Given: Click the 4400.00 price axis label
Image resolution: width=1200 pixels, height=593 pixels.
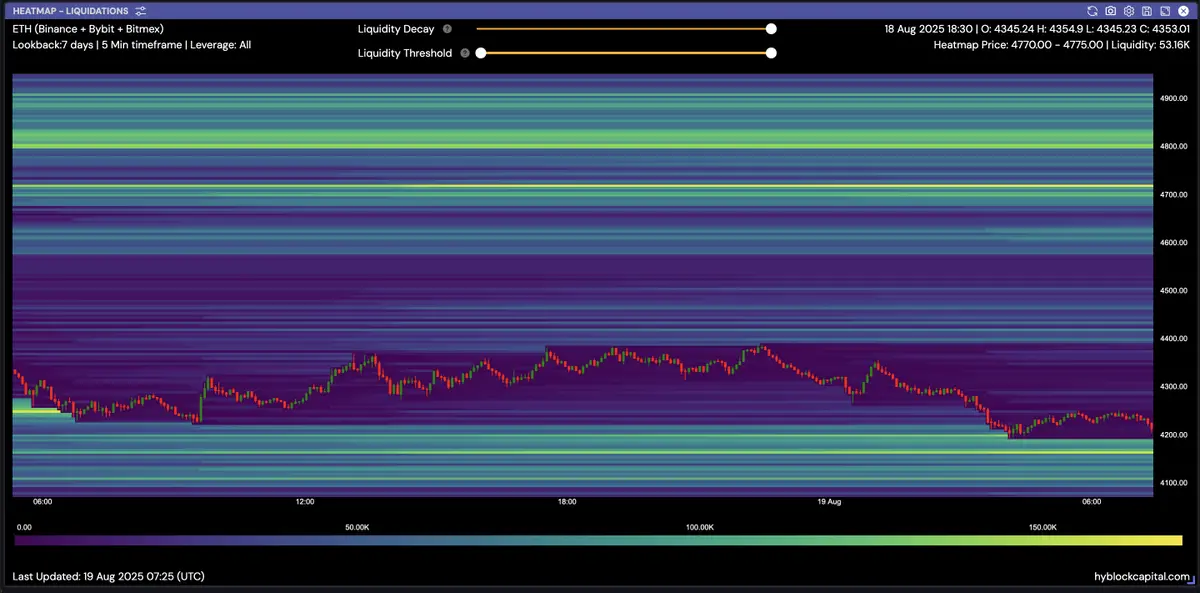Looking at the screenshot, I should click(x=1174, y=339).
